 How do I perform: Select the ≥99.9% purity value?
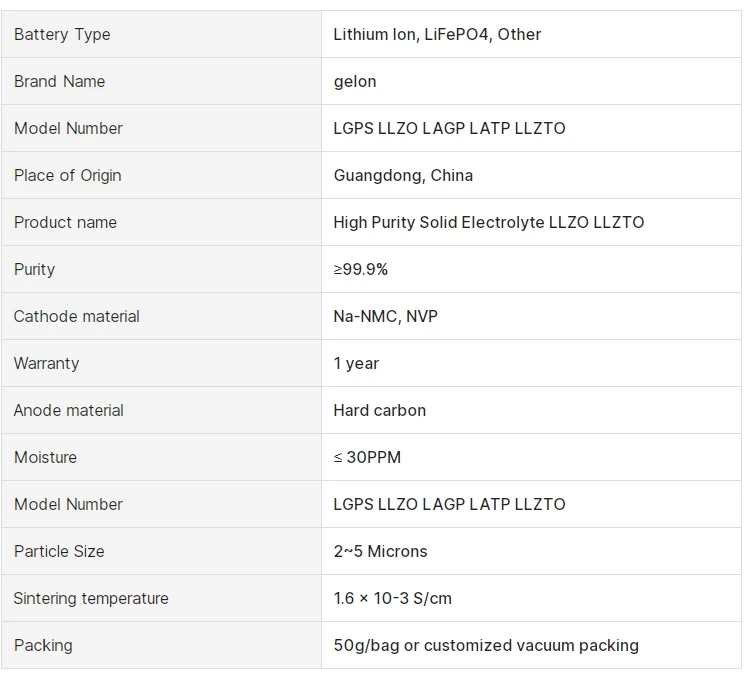click(x=360, y=269)
